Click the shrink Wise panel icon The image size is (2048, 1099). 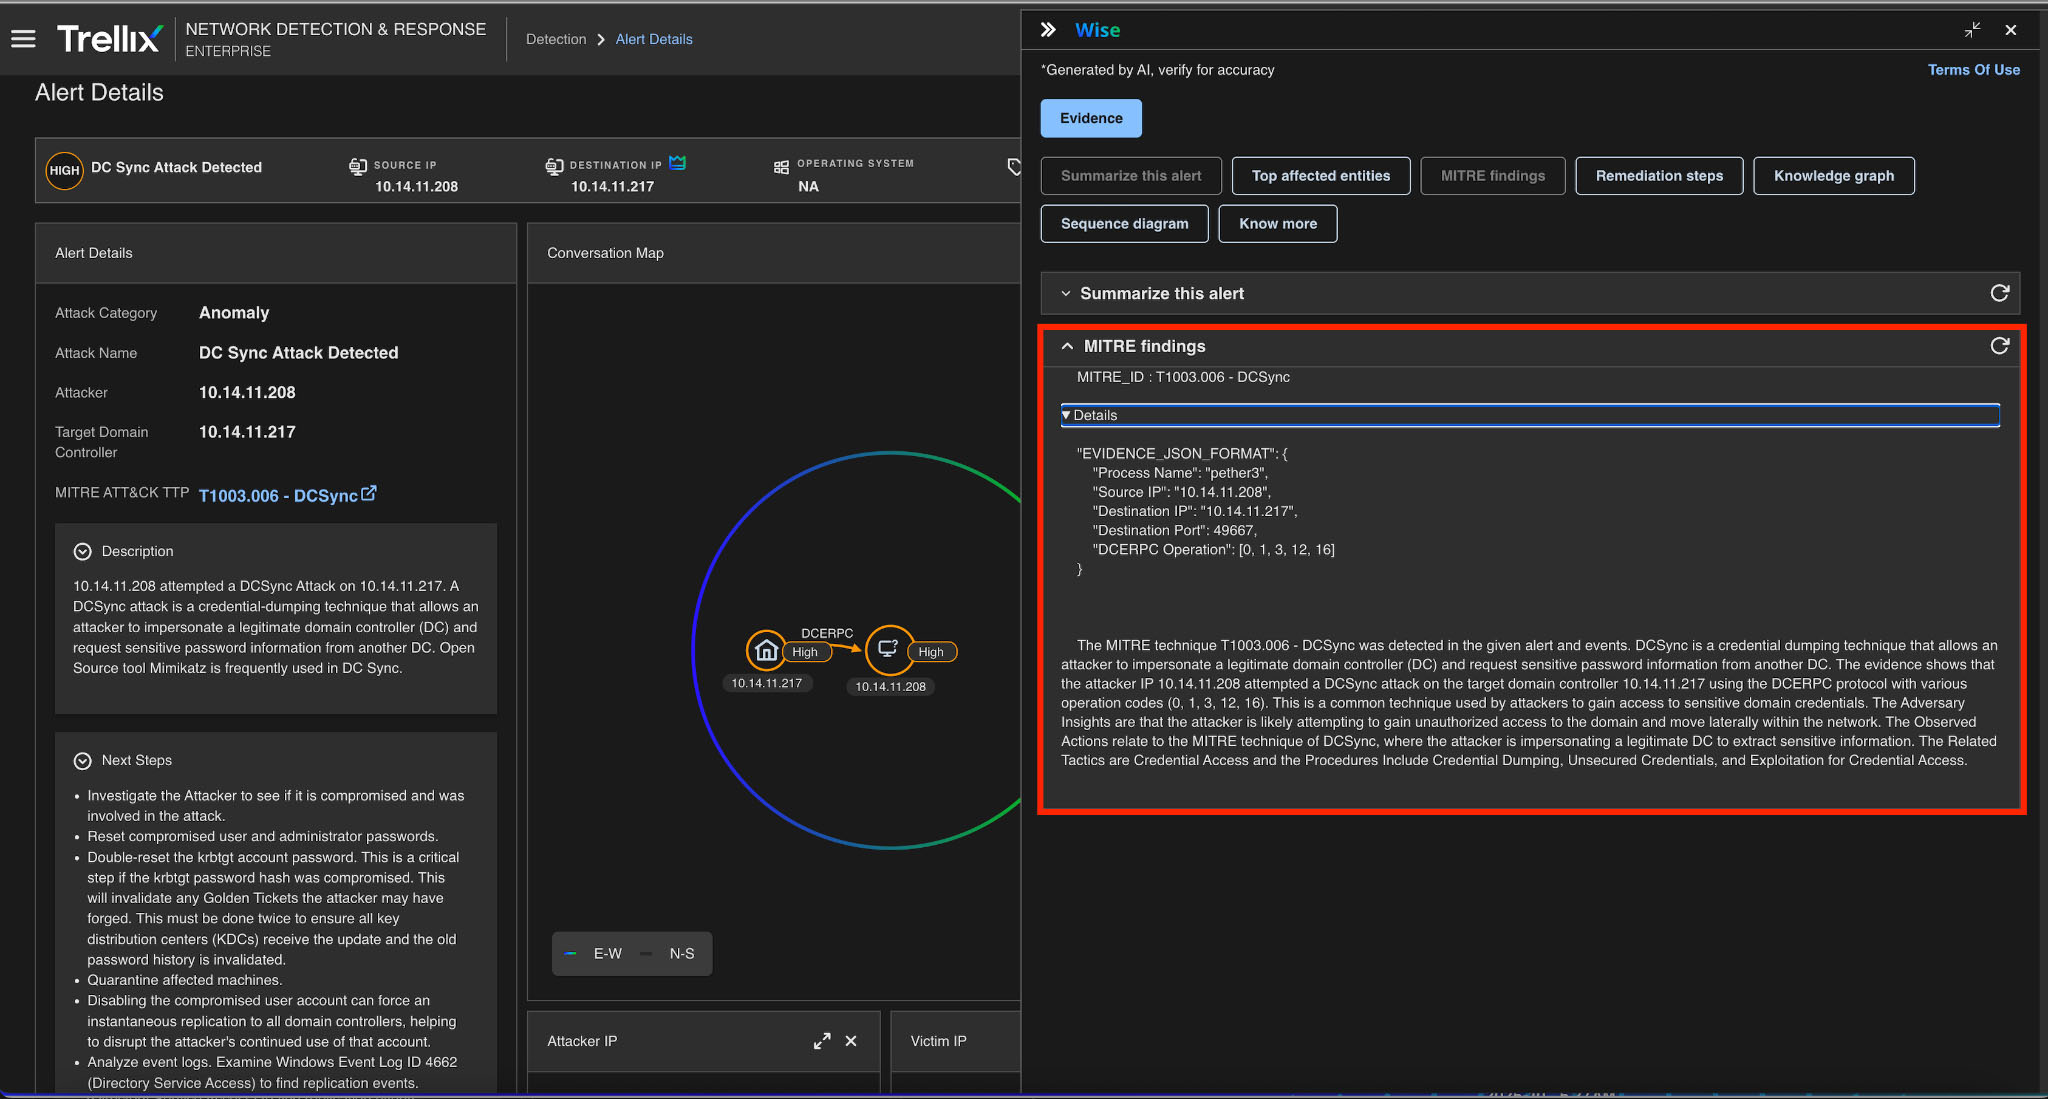[x=1972, y=30]
